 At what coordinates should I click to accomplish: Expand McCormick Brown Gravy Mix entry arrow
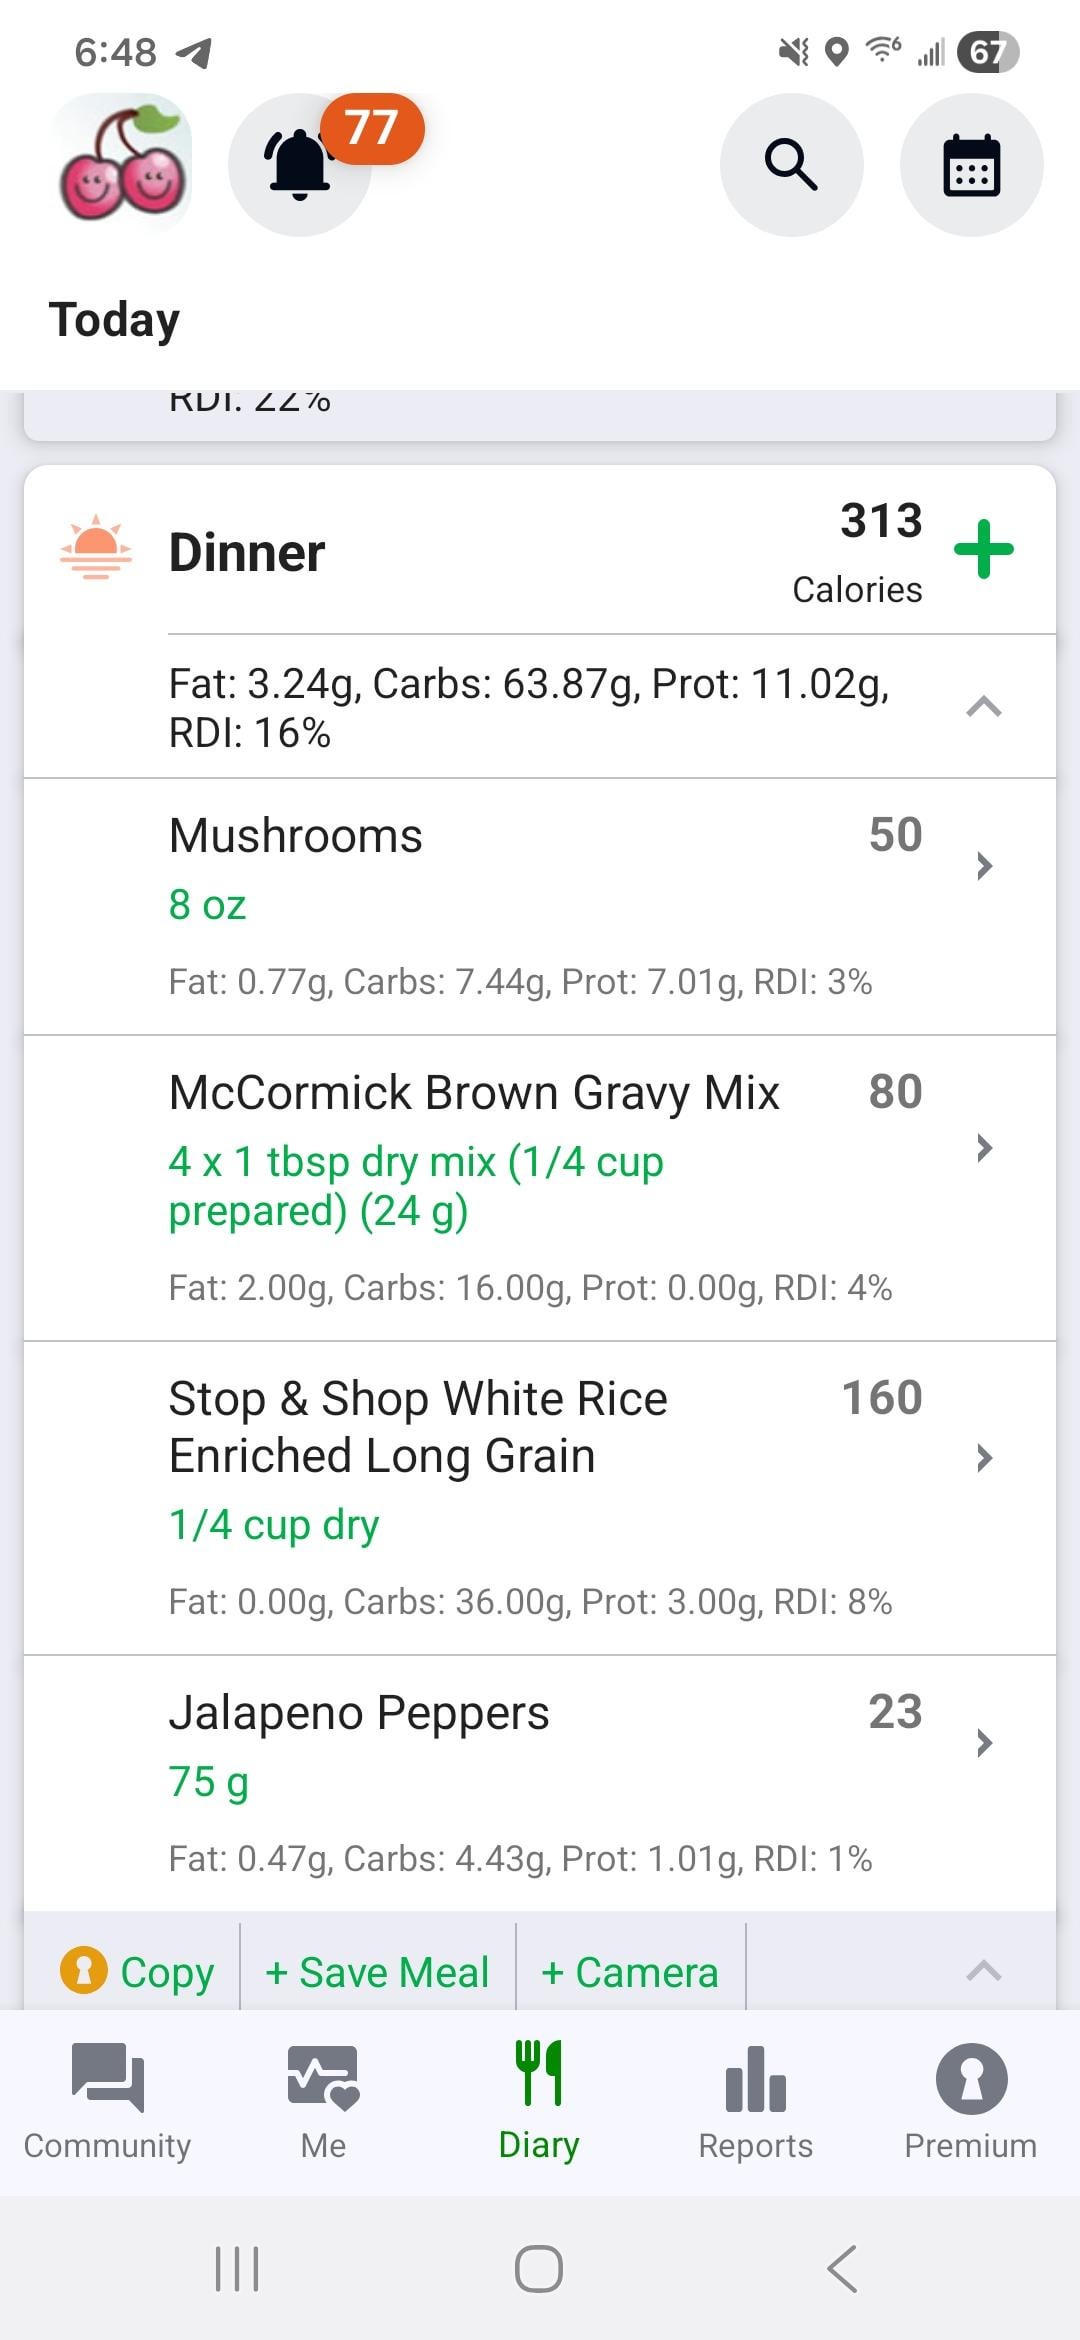[984, 1148]
